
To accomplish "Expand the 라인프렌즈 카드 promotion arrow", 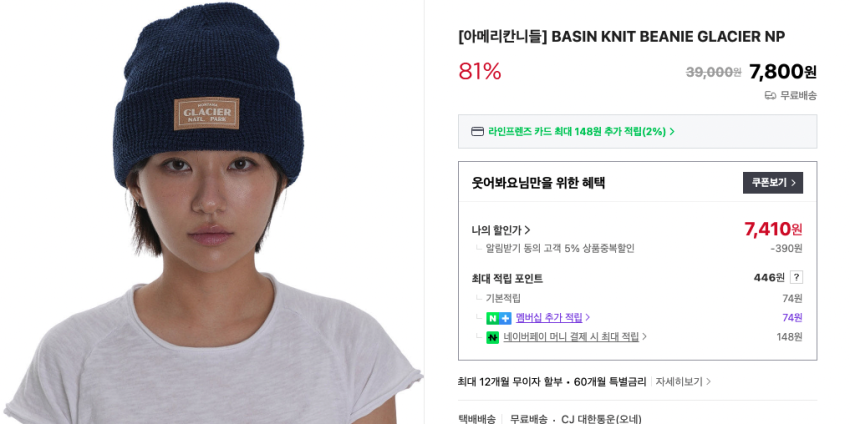I will (x=672, y=132).
